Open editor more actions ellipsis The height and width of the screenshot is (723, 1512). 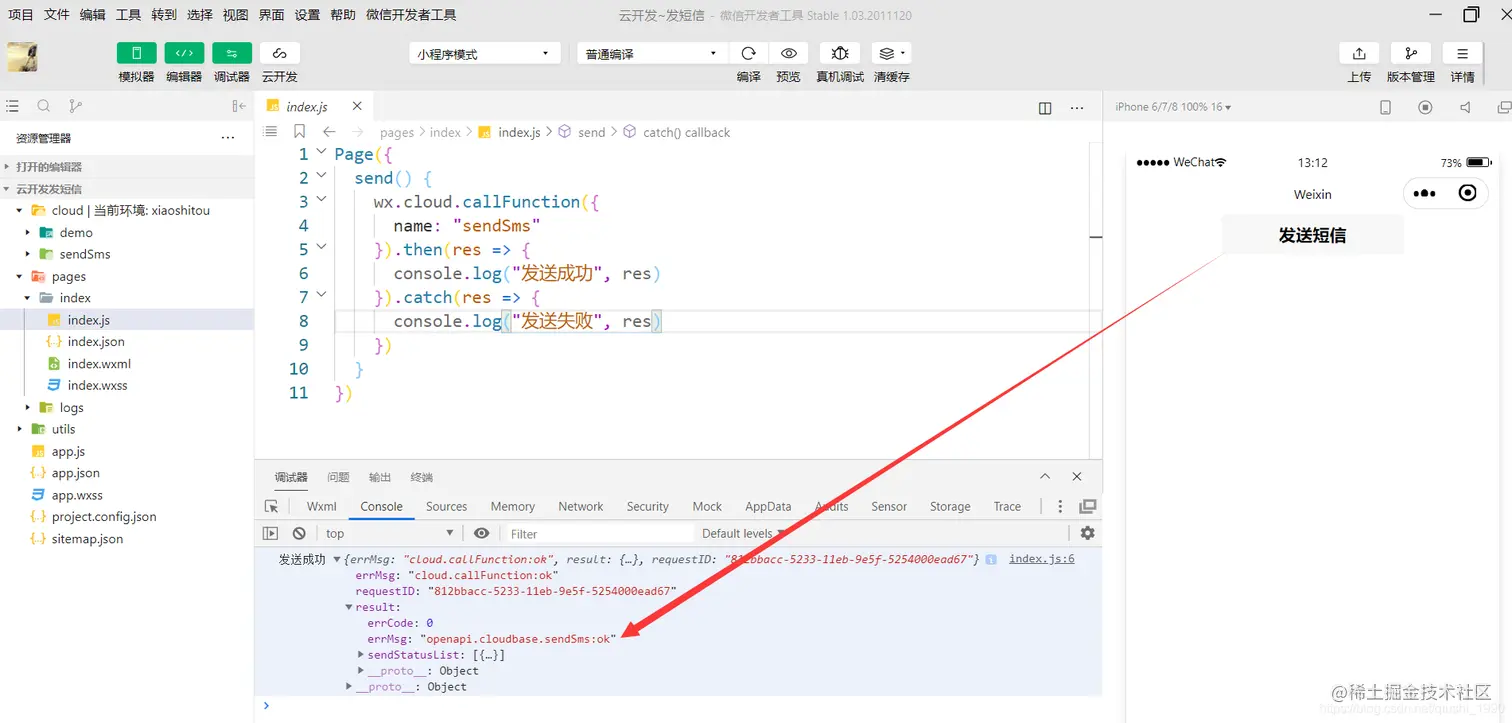click(x=1077, y=108)
